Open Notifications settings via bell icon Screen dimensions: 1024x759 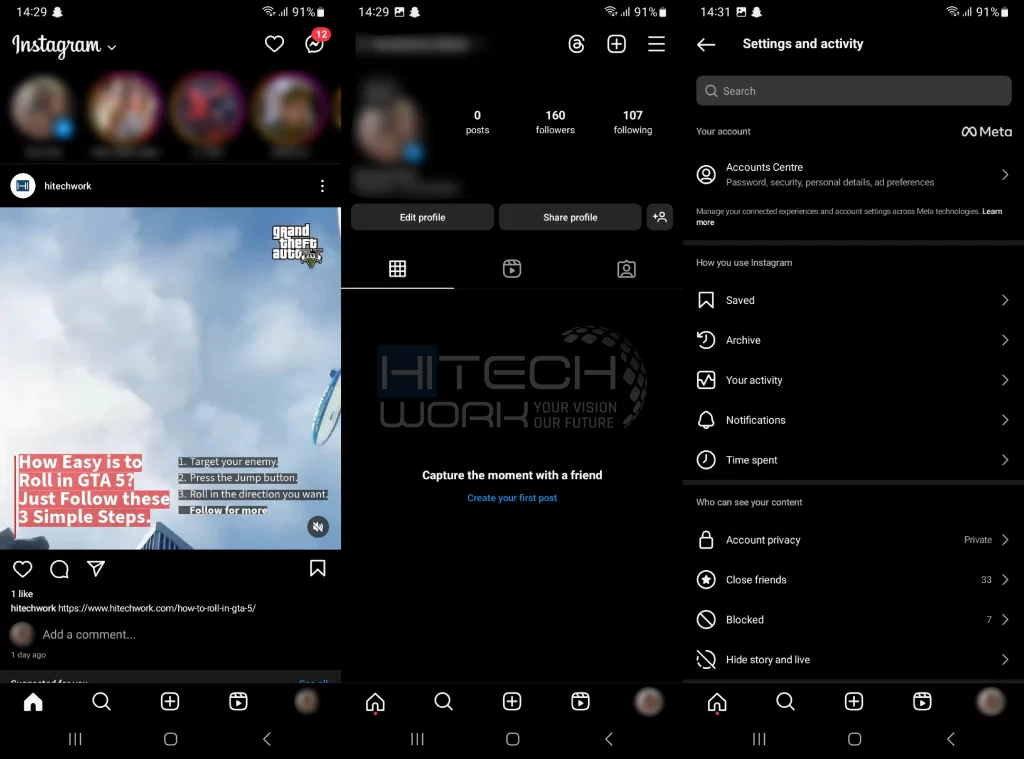pyautogui.click(x=706, y=420)
